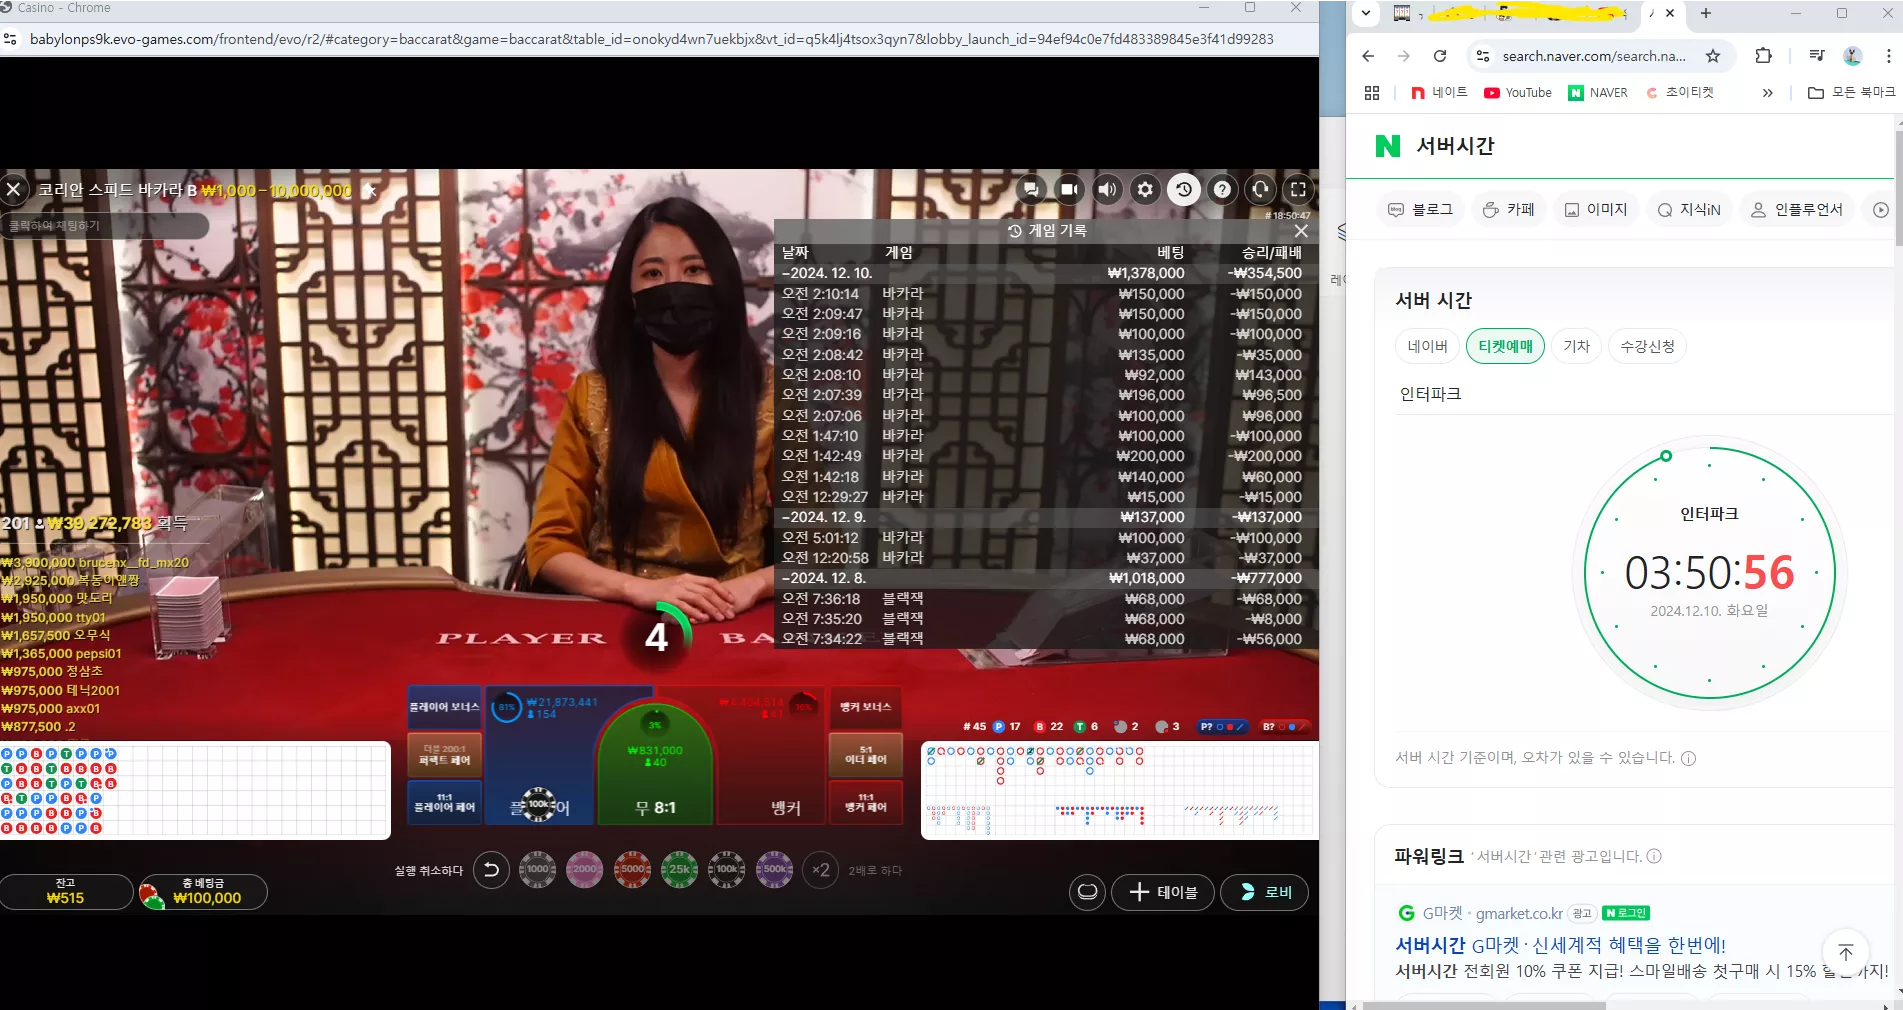Mute the game sound with speaker icon
The height and width of the screenshot is (1010, 1903).
[x=1107, y=189]
